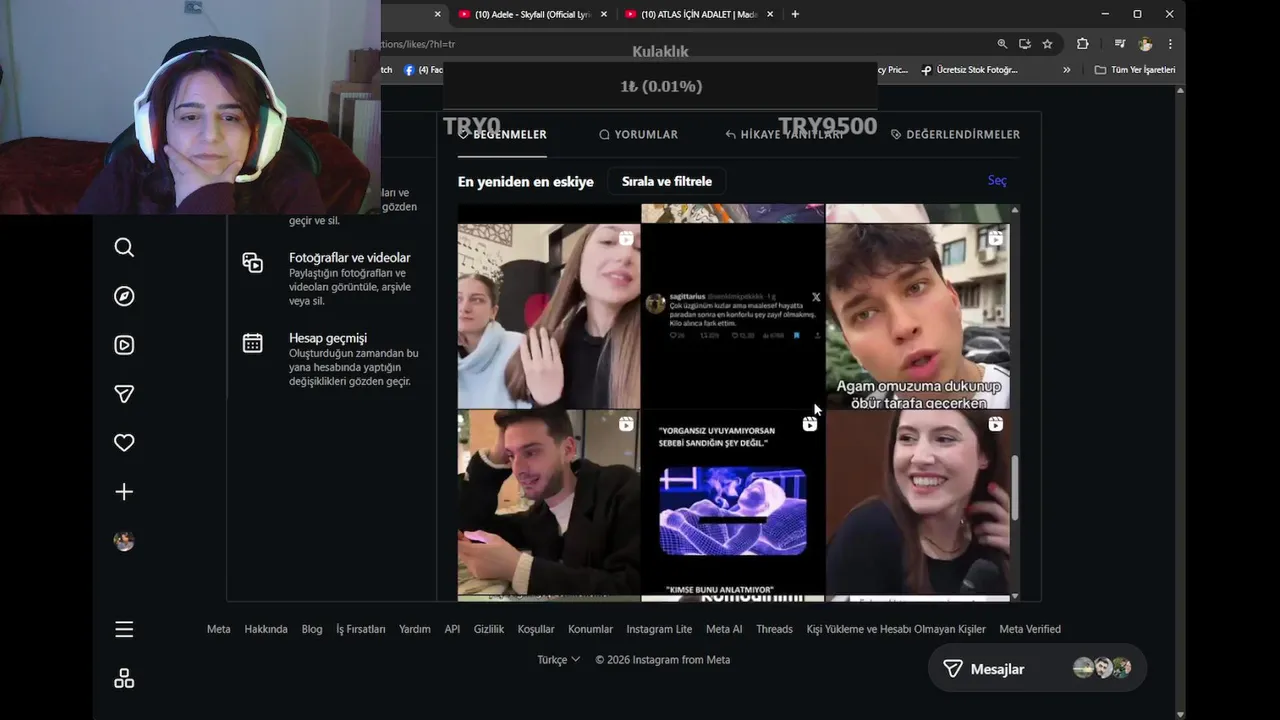1280x720 pixels.
Task: Open the Meta apps grid icon
Action: click(x=124, y=679)
